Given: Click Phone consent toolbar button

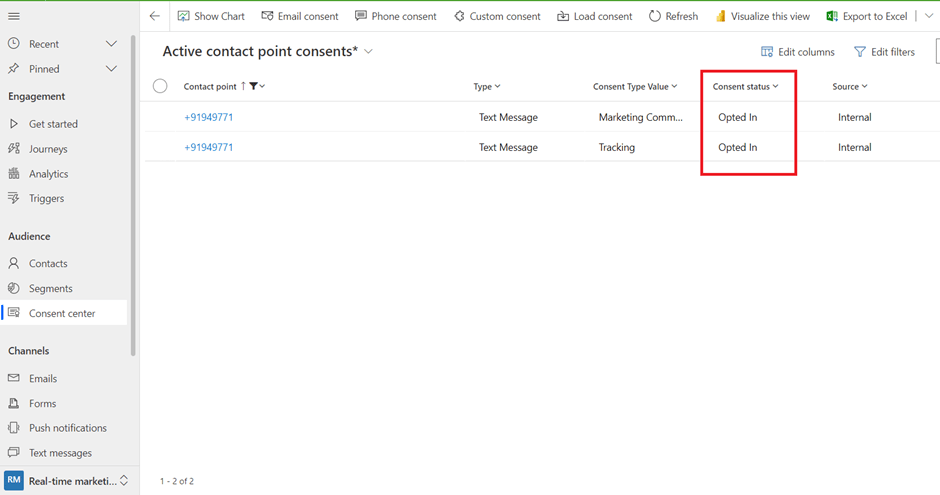Looking at the screenshot, I should pyautogui.click(x=395, y=16).
